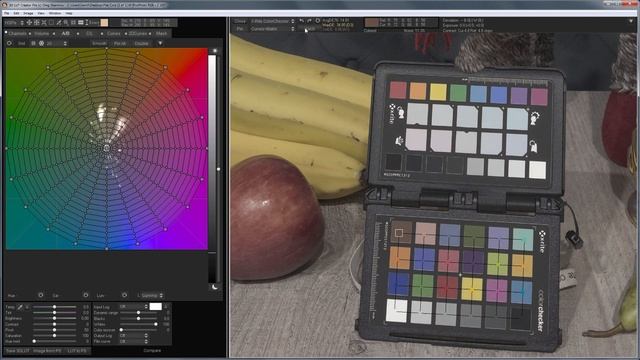Screen dimensions: 640x360
Task: Open the Input Log dropdown
Action: tap(133, 307)
